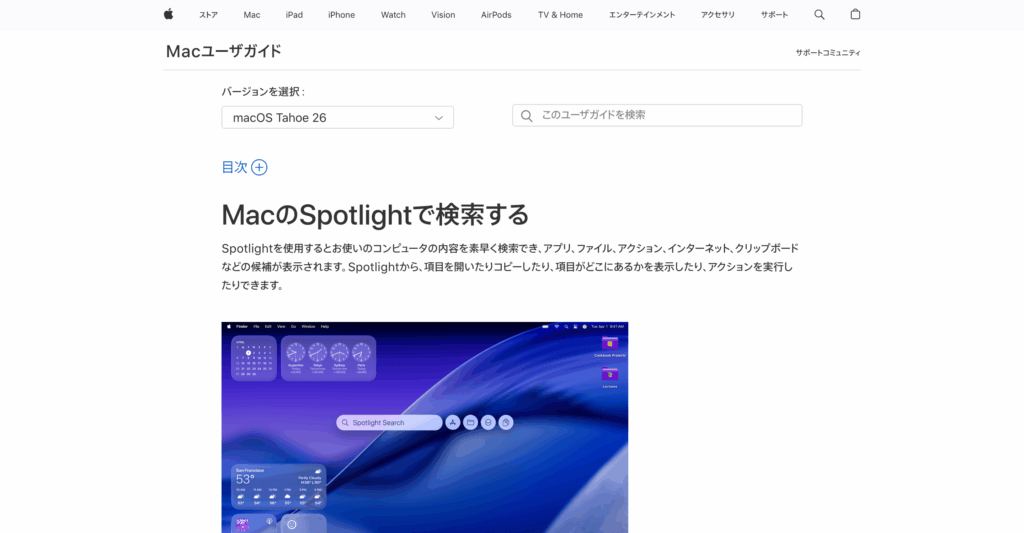Click the Apple logo icon
Viewport: 1024px width, 533px height.
168,14
